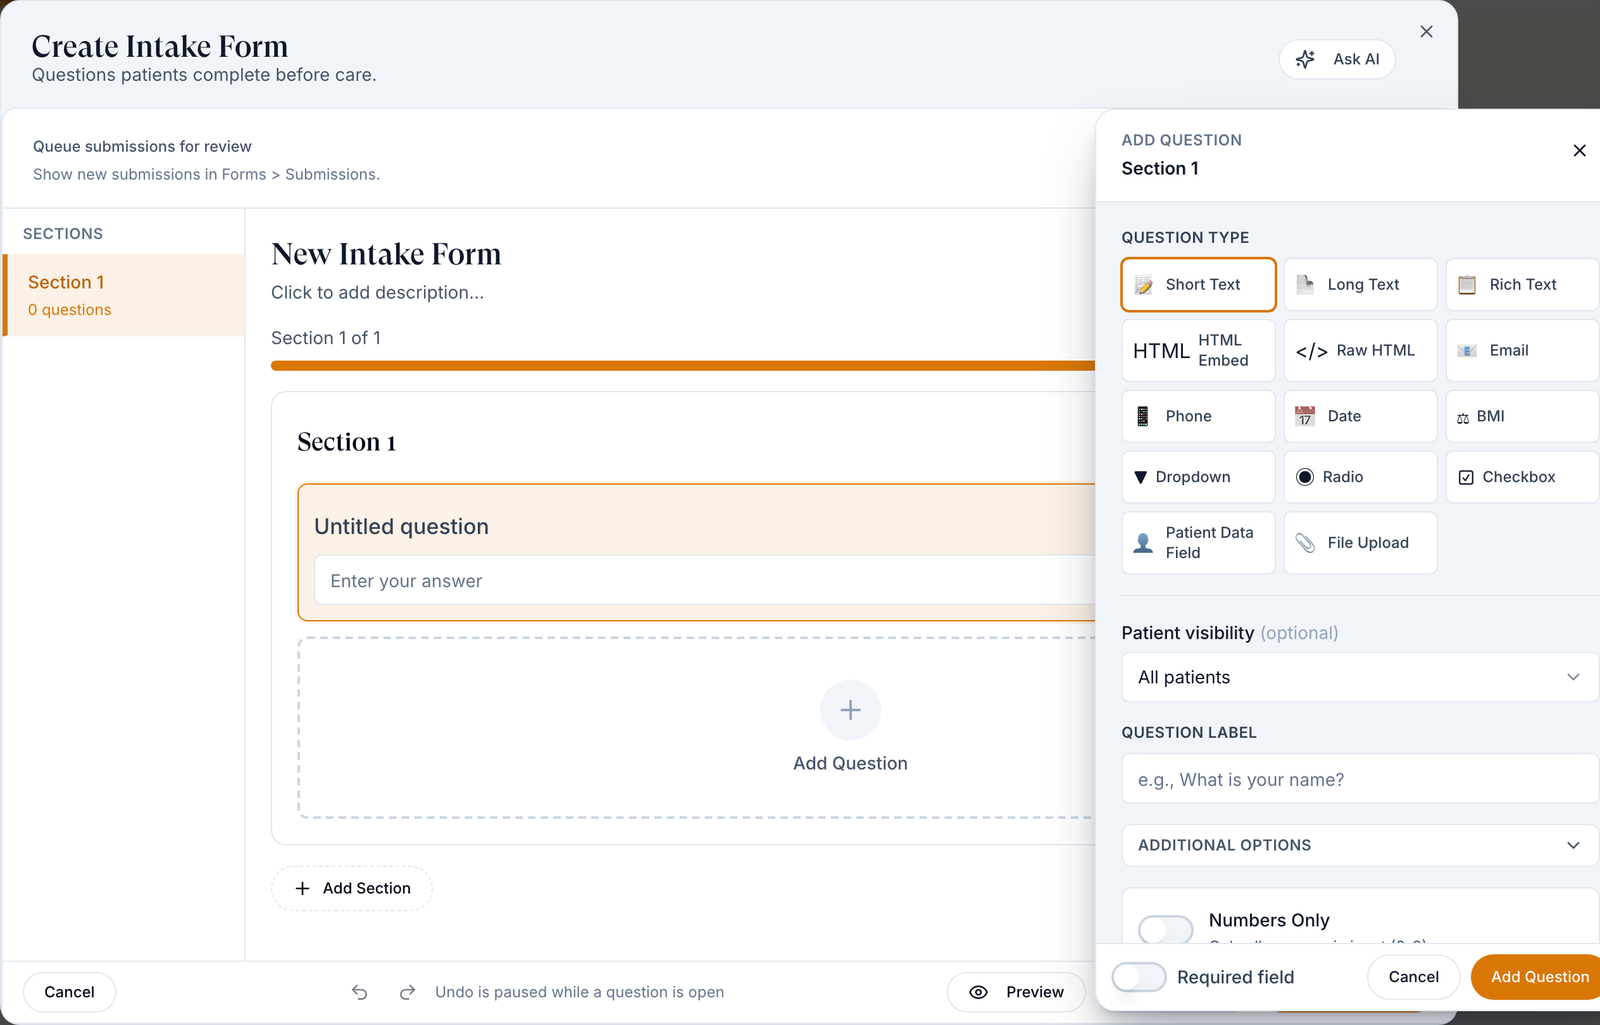Click the Section 1 heading in the form
Image resolution: width=1600 pixels, height=1025 pixels.
(346, 442)
